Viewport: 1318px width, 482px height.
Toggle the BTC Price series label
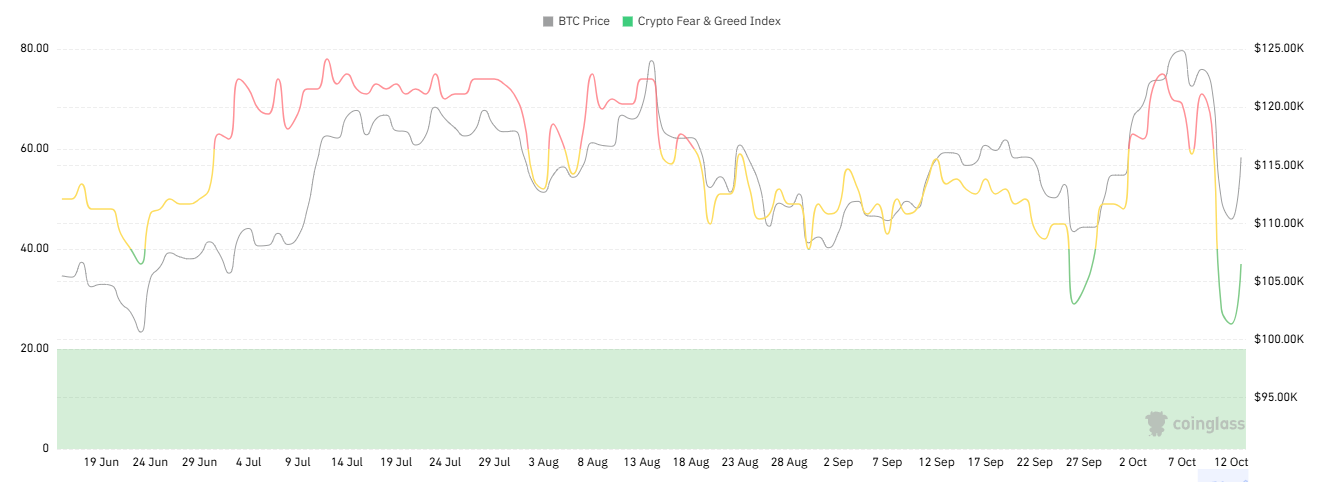[583, 21]
